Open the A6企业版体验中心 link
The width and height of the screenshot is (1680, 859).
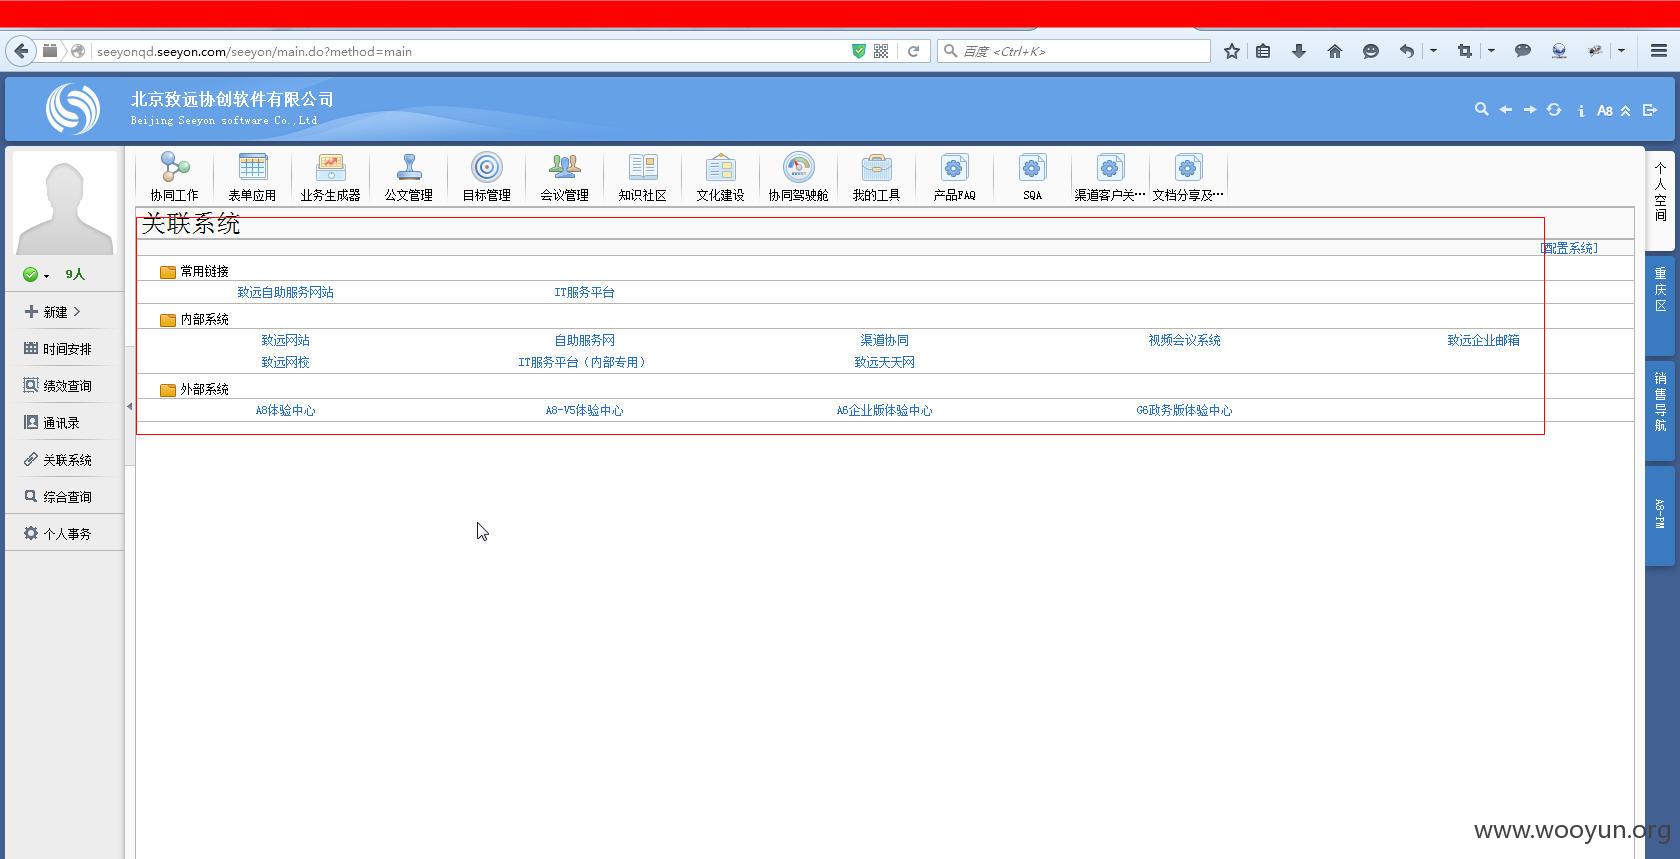click(x=884, y=410)
